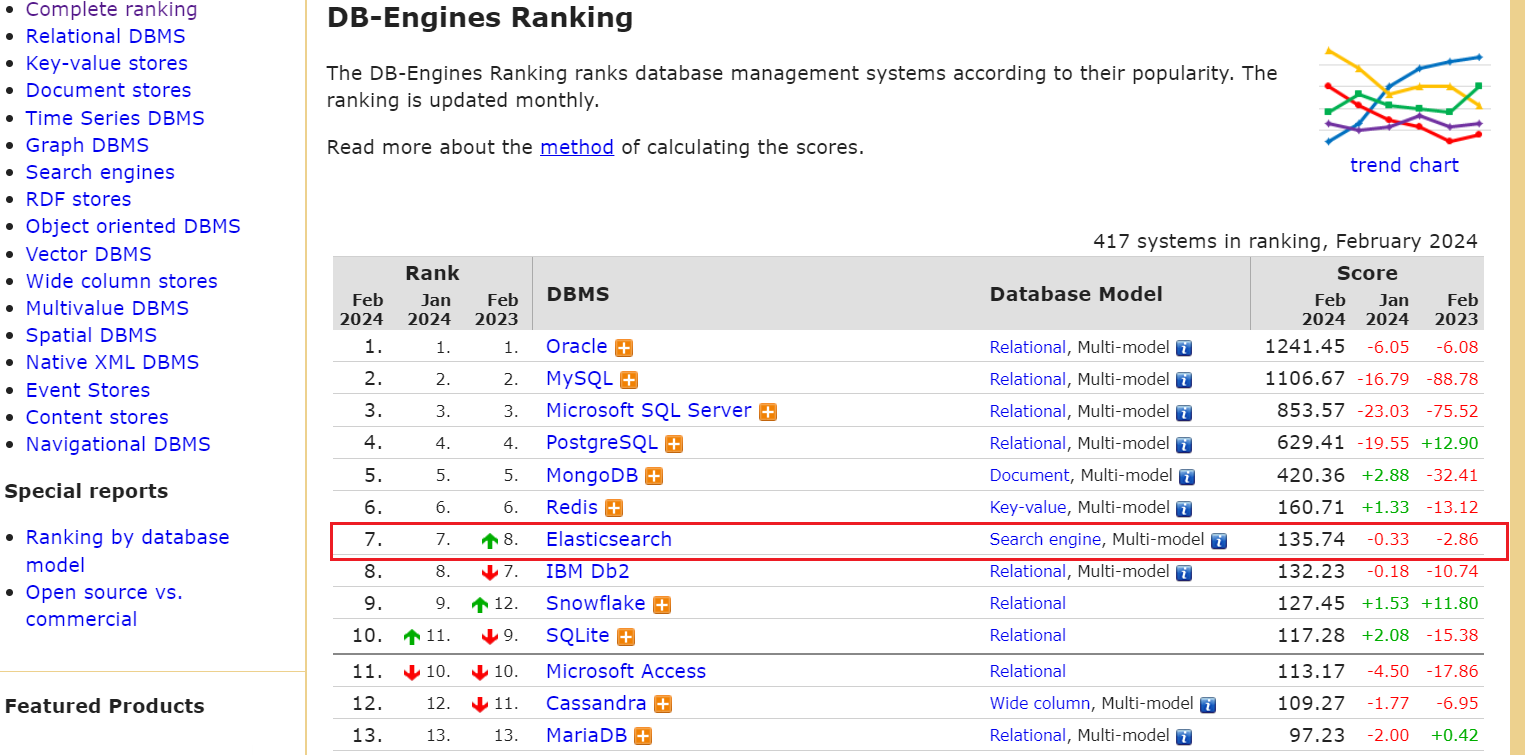Open the trend chart thumbnail image

(1404, 96)
